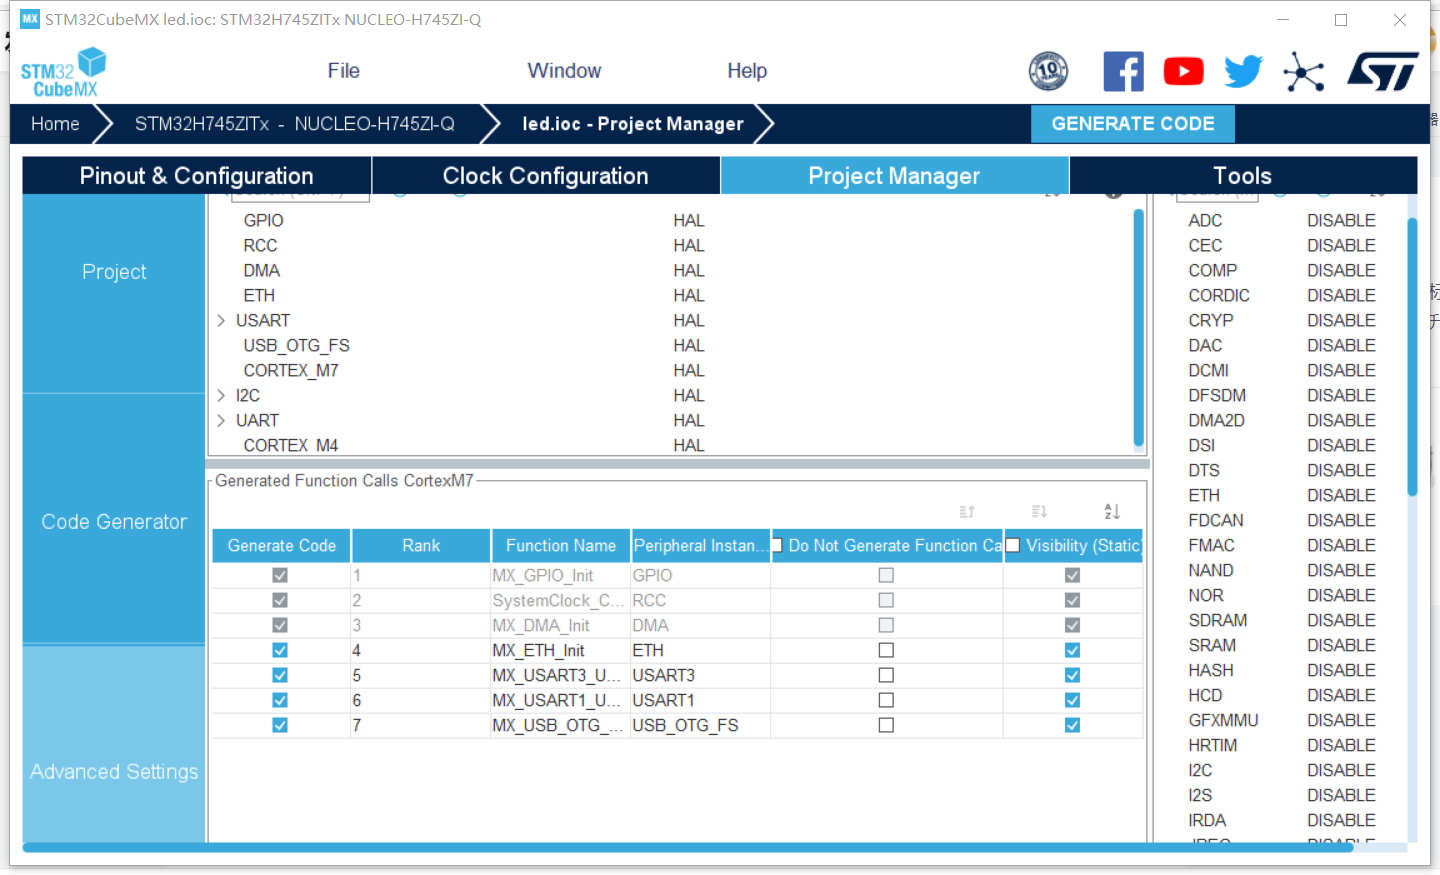
Task: Toggle Do Not Generate Function Call header checkbox
Action: [776, 545]
